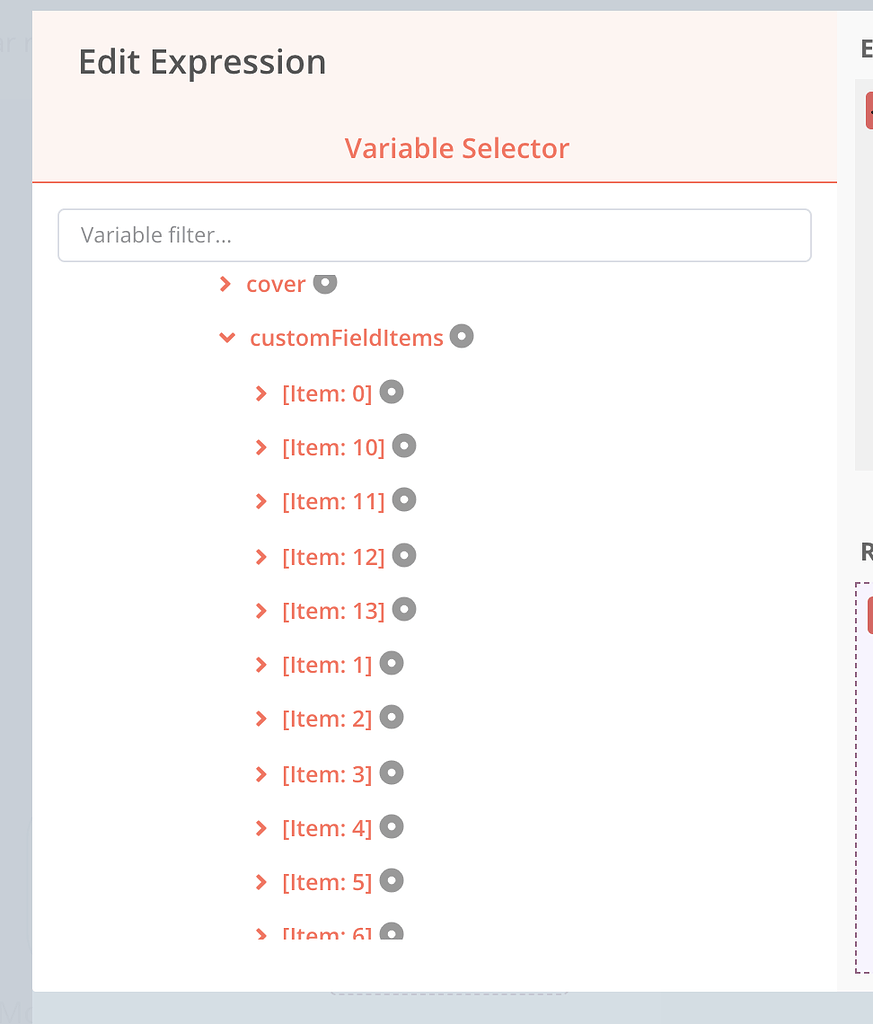
Task: Click the circle icon beside customFieldItems
Action: [x=461, y=337]
